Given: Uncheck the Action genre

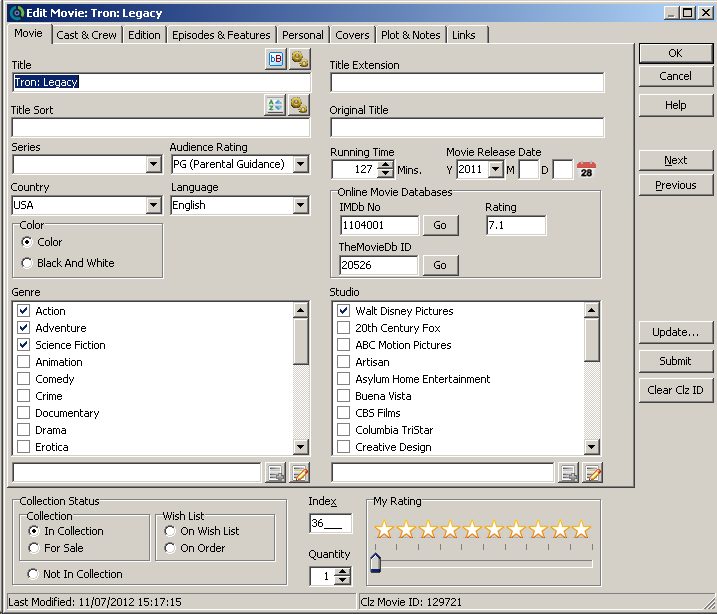Looking at the screenshot, I should pyautogui.click(x=23, y=311).
